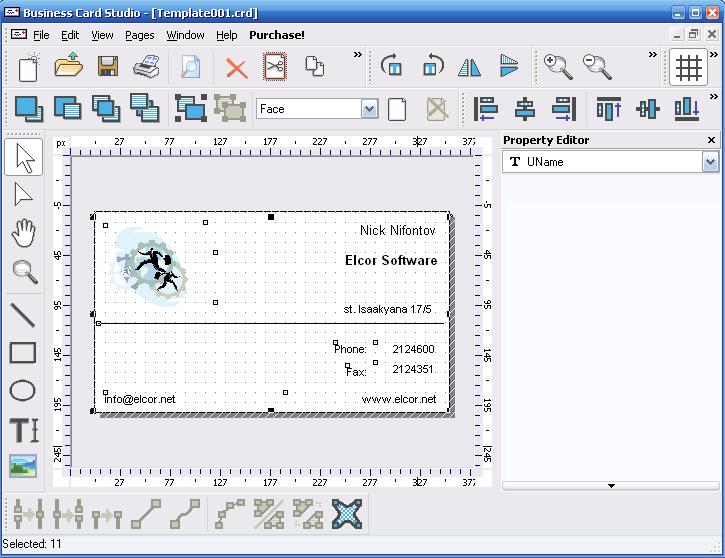Close the Property Editor panel
The width and height of the screenshot is (725, 558).
coord(712,140)
